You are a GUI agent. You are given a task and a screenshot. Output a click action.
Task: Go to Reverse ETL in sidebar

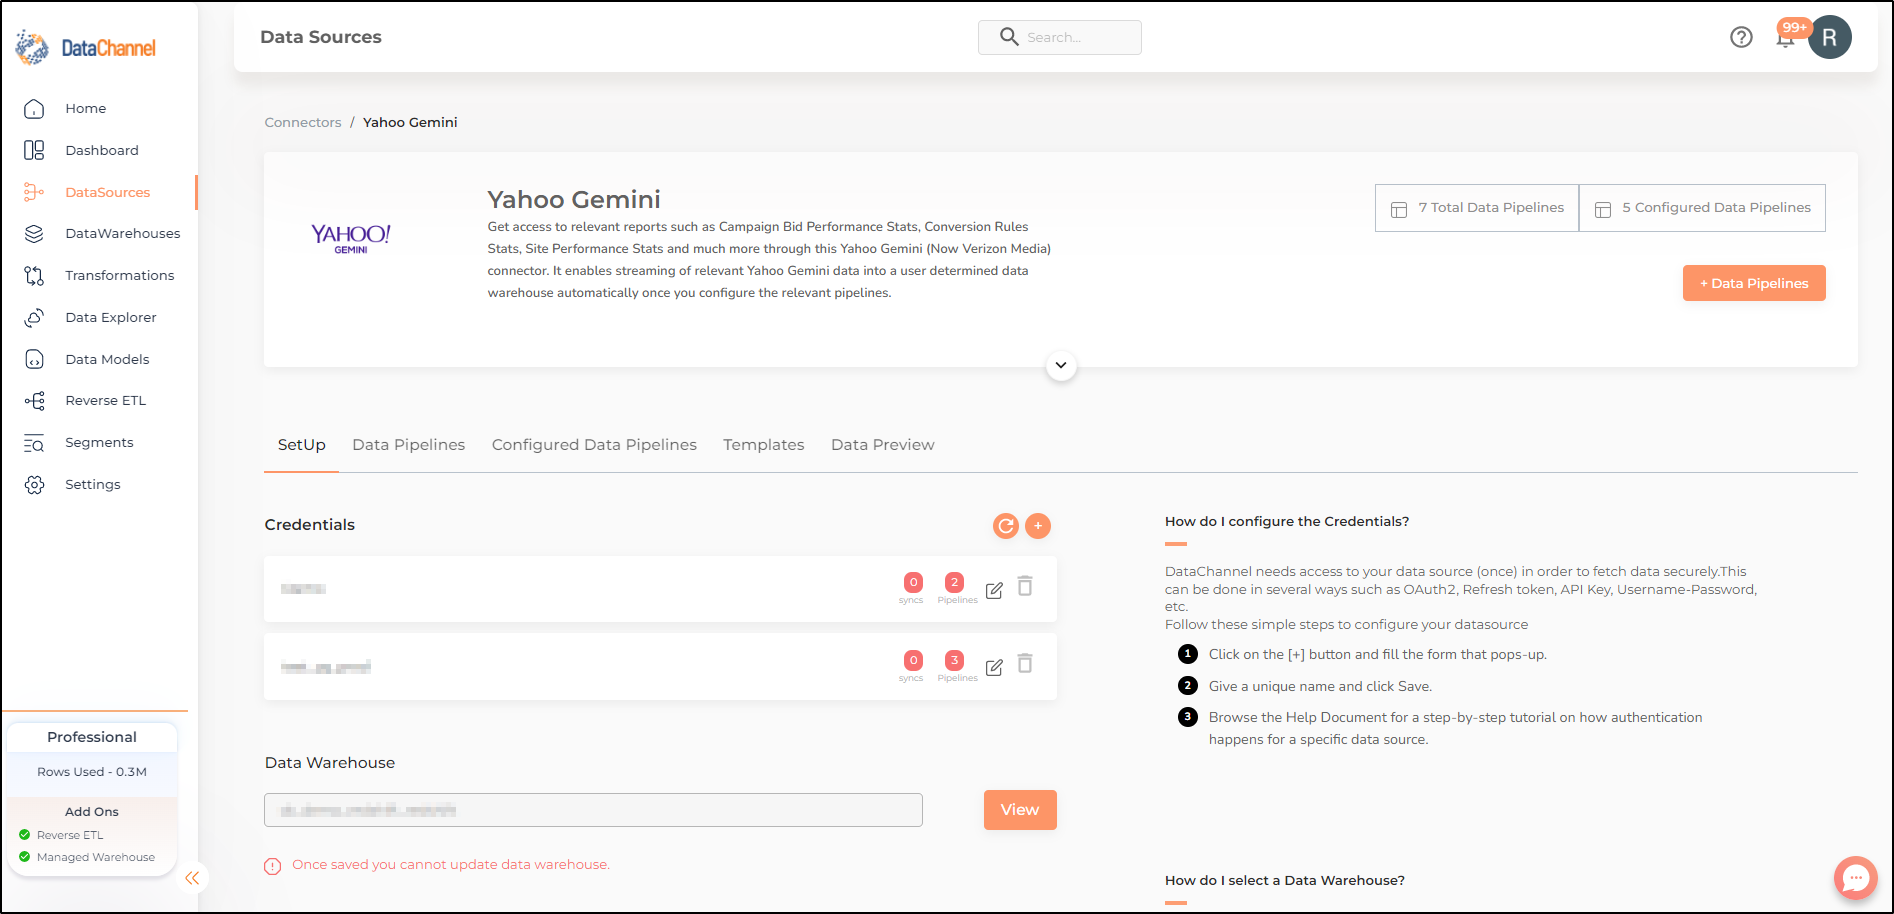pos(106,400)
